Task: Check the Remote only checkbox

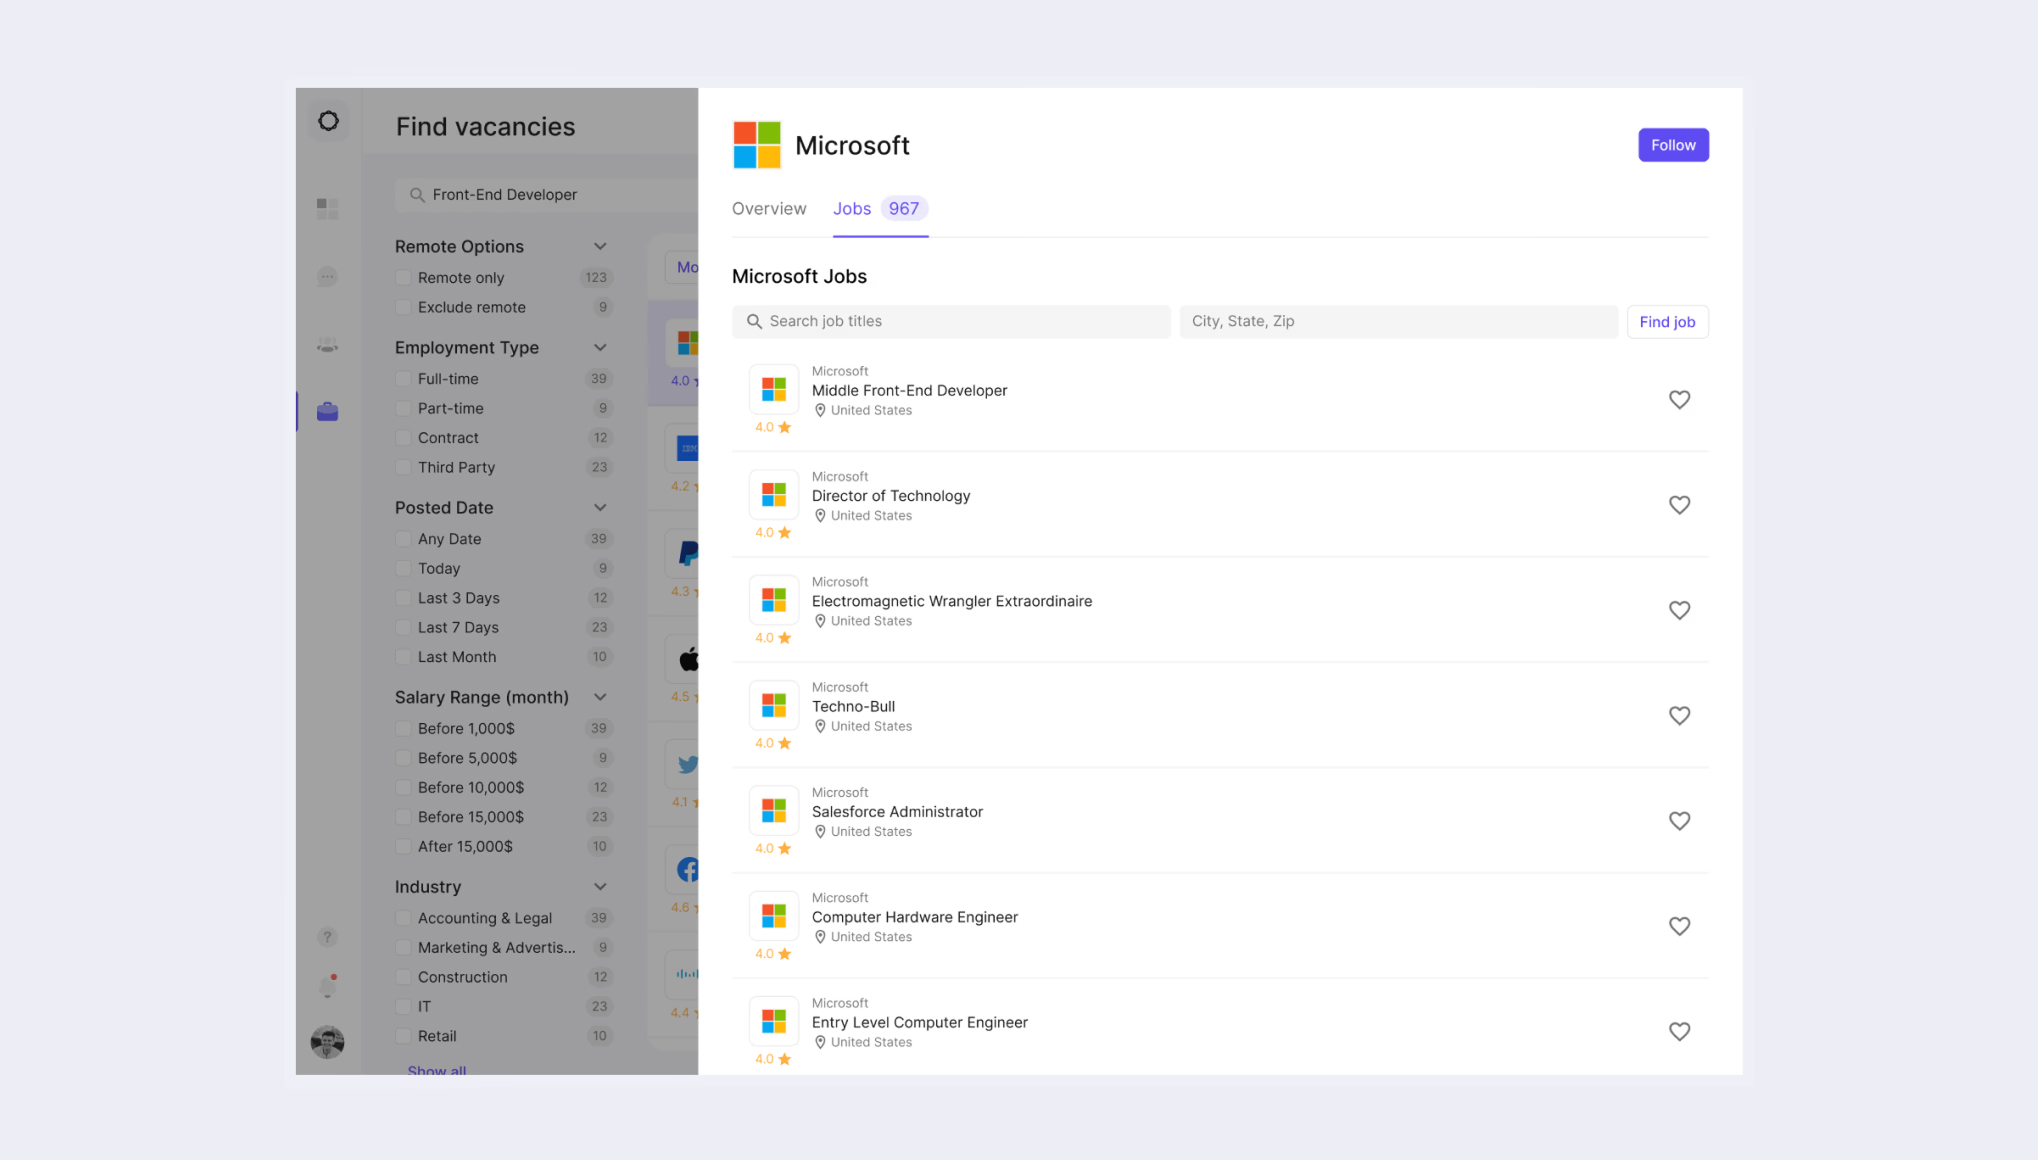Action: [403, 278]
